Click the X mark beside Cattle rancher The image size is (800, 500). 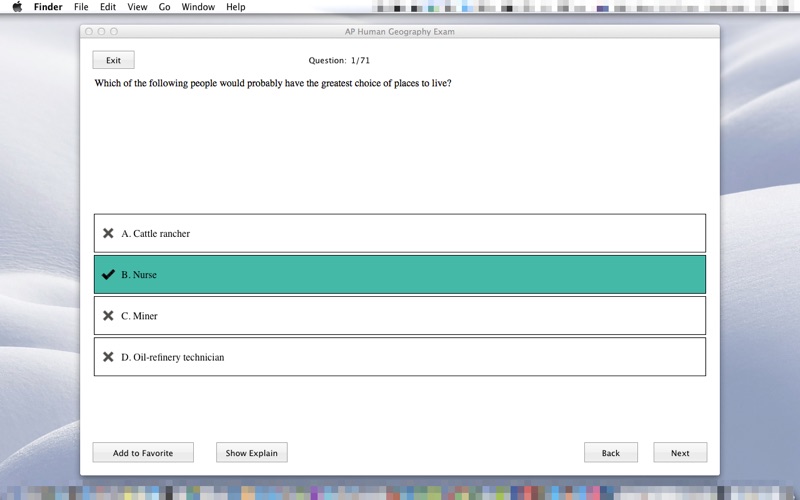(108, 233)
